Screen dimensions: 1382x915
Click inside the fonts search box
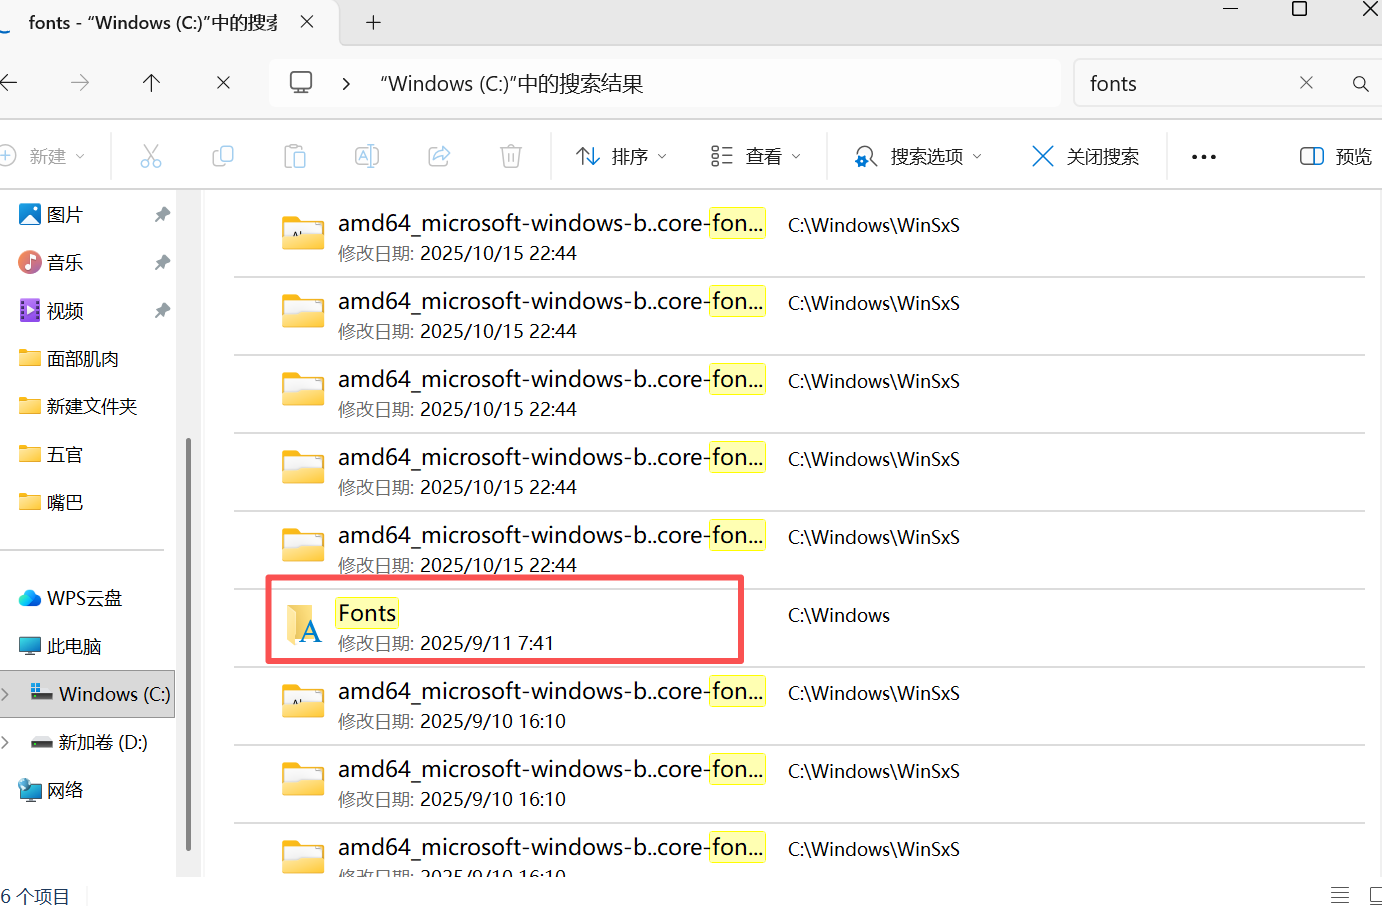pos(1190,84)
